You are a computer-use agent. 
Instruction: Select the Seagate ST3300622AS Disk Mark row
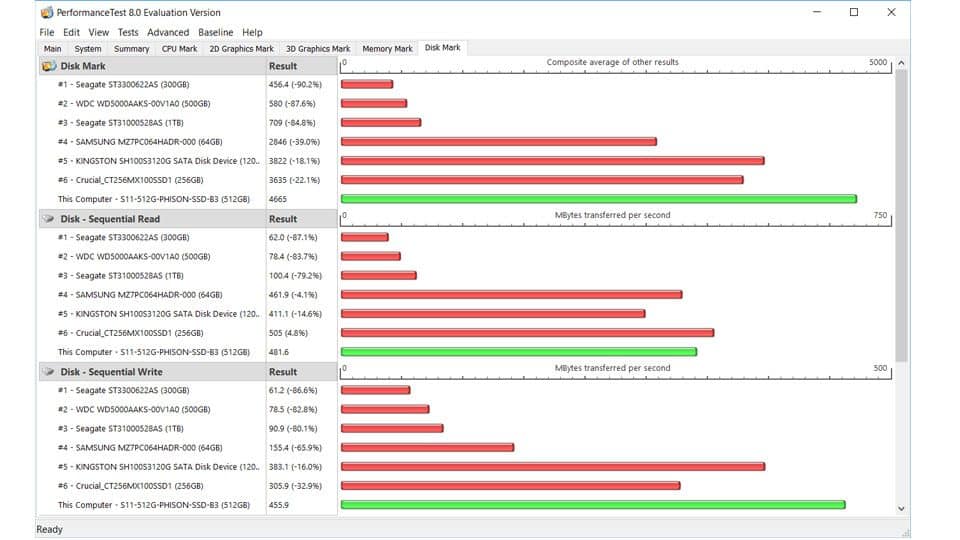150,85
